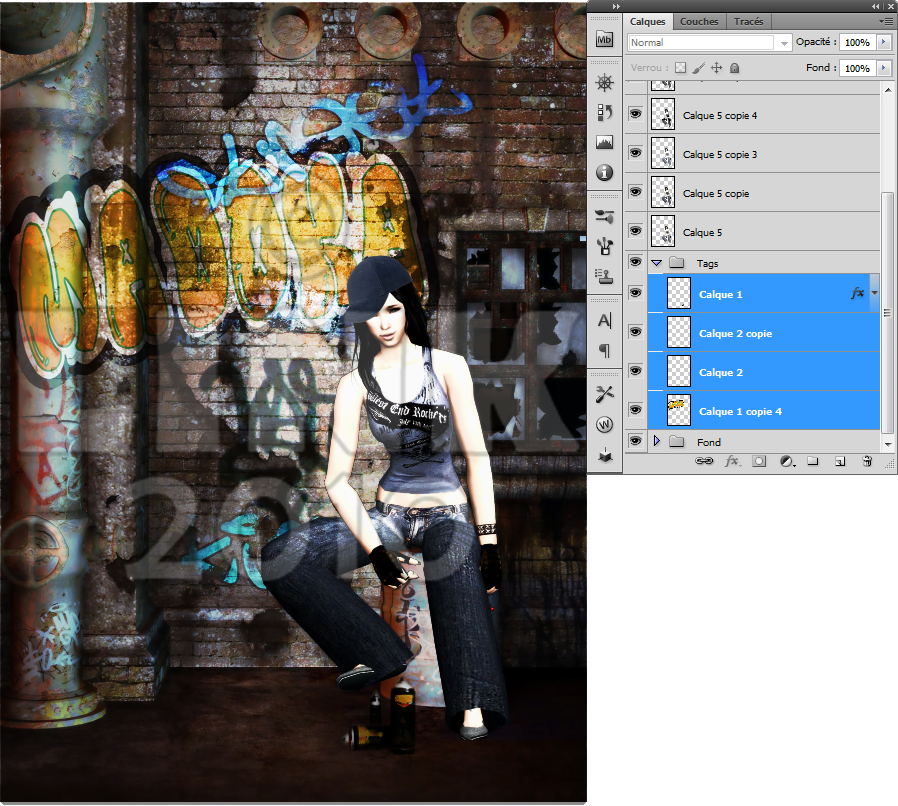Collapse the Tags layer group

click(x=657, y=263)
